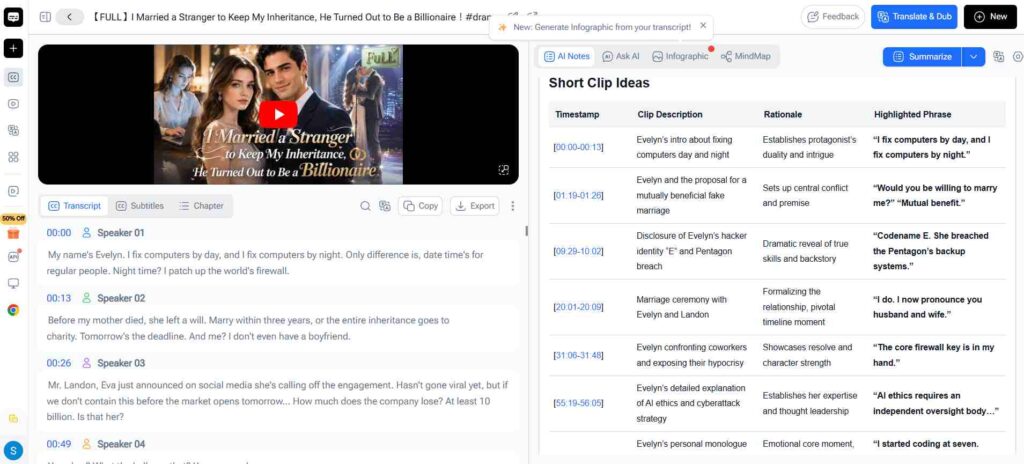The image size is (1024, 464).
Task: Expand the Summarize dropdown arrow
Action: [x=973, y=57]
